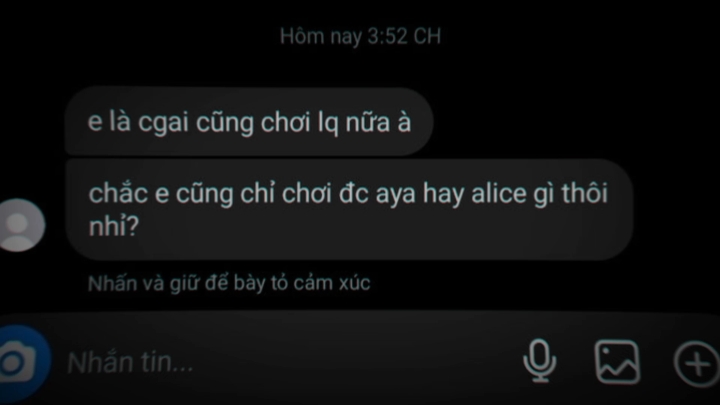Click "nhỉ?" on the message's second line
Viewport: 720px width, 405px height.
[x=113, y=226]
